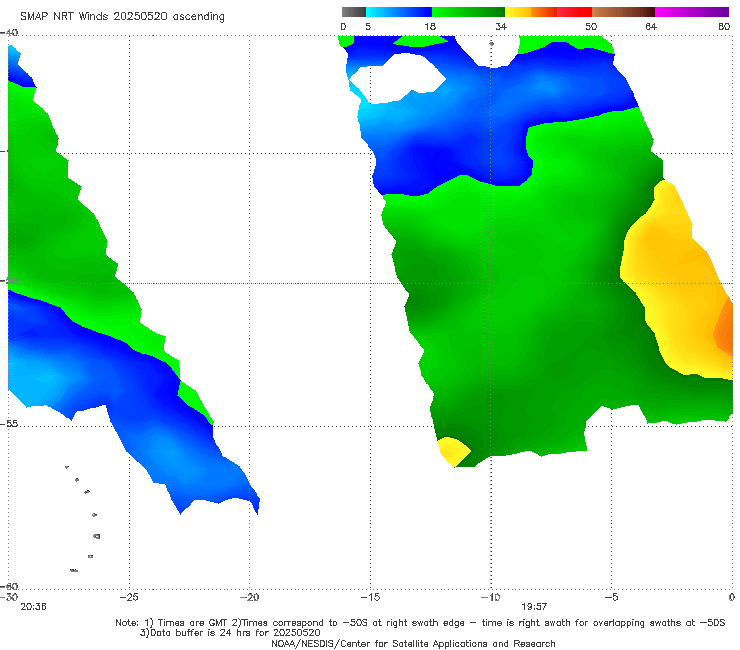Click the longitude label "-25"
Viewport: 740px width, 650px height.
[129, 597]
